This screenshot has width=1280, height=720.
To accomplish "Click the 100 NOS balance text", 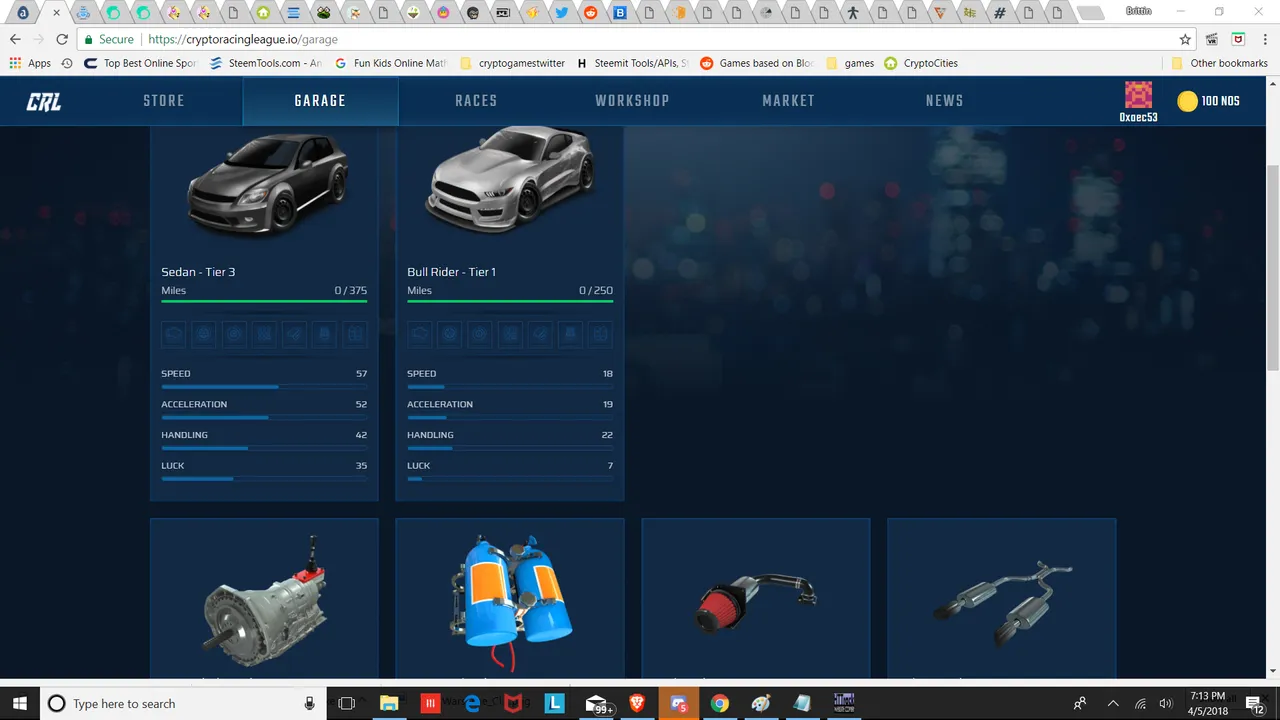I will (x=1220, y=101).
